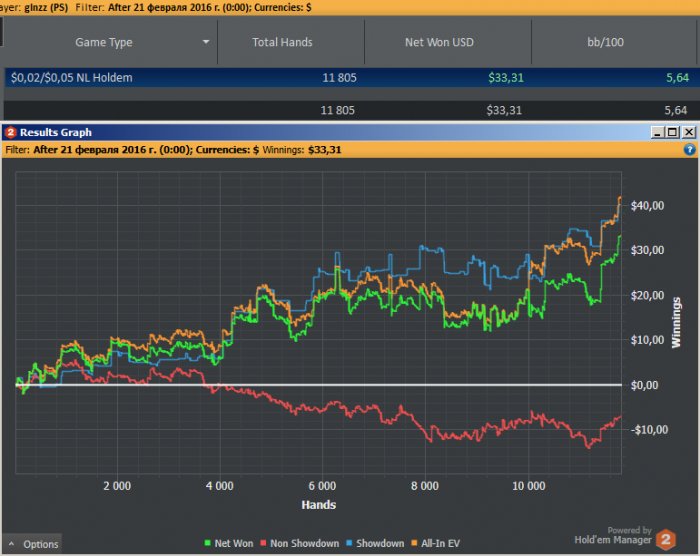Click the Results Graph window title icon
Image resolution: width=700 pixels, height=556 pixels.
10,132
